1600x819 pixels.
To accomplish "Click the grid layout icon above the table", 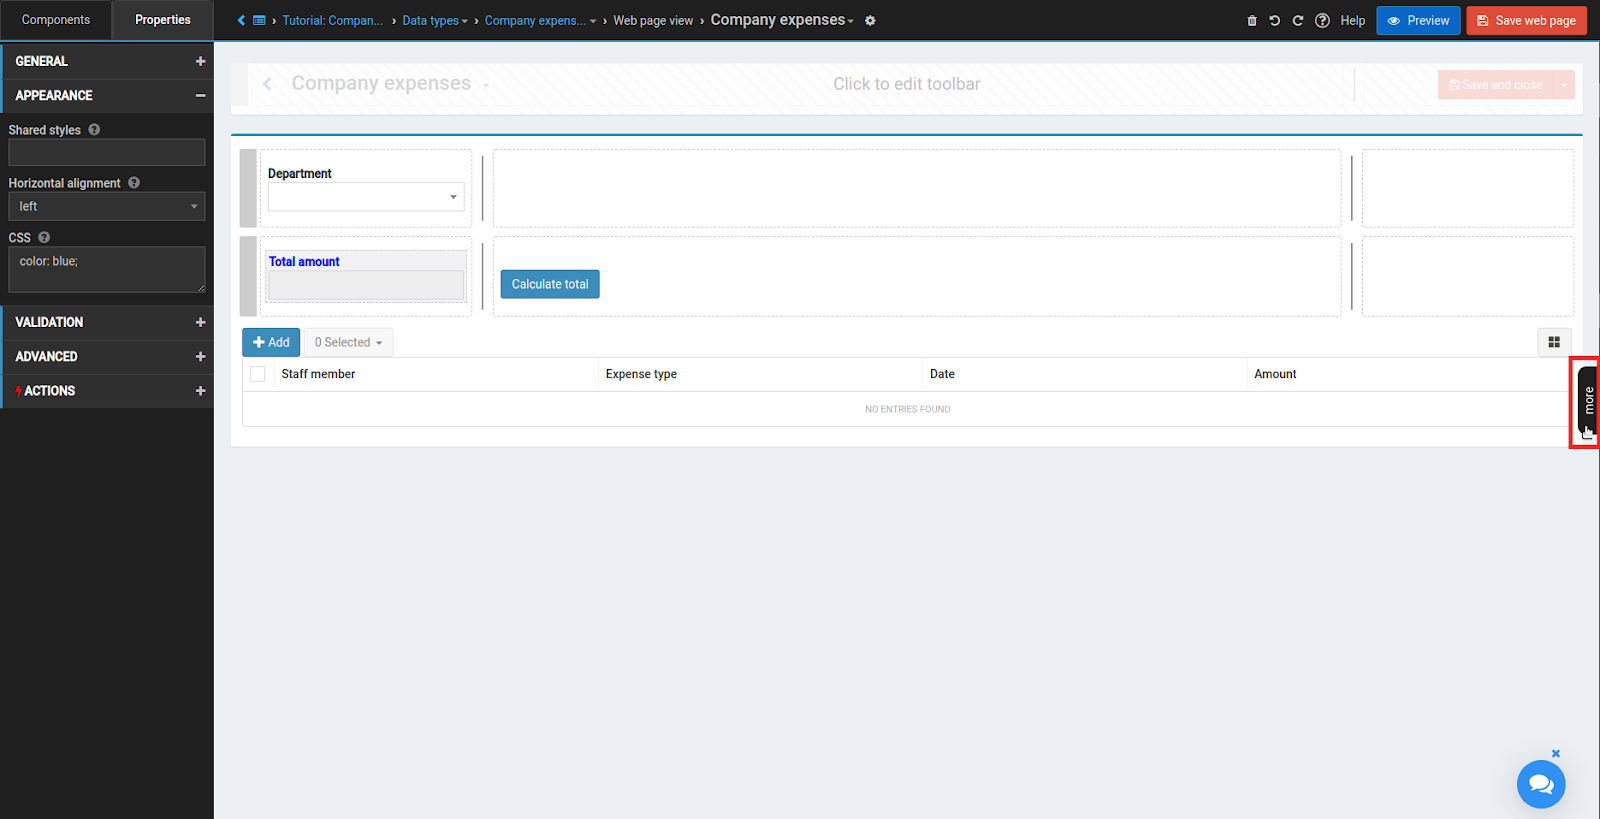I will pos(1554,342).
